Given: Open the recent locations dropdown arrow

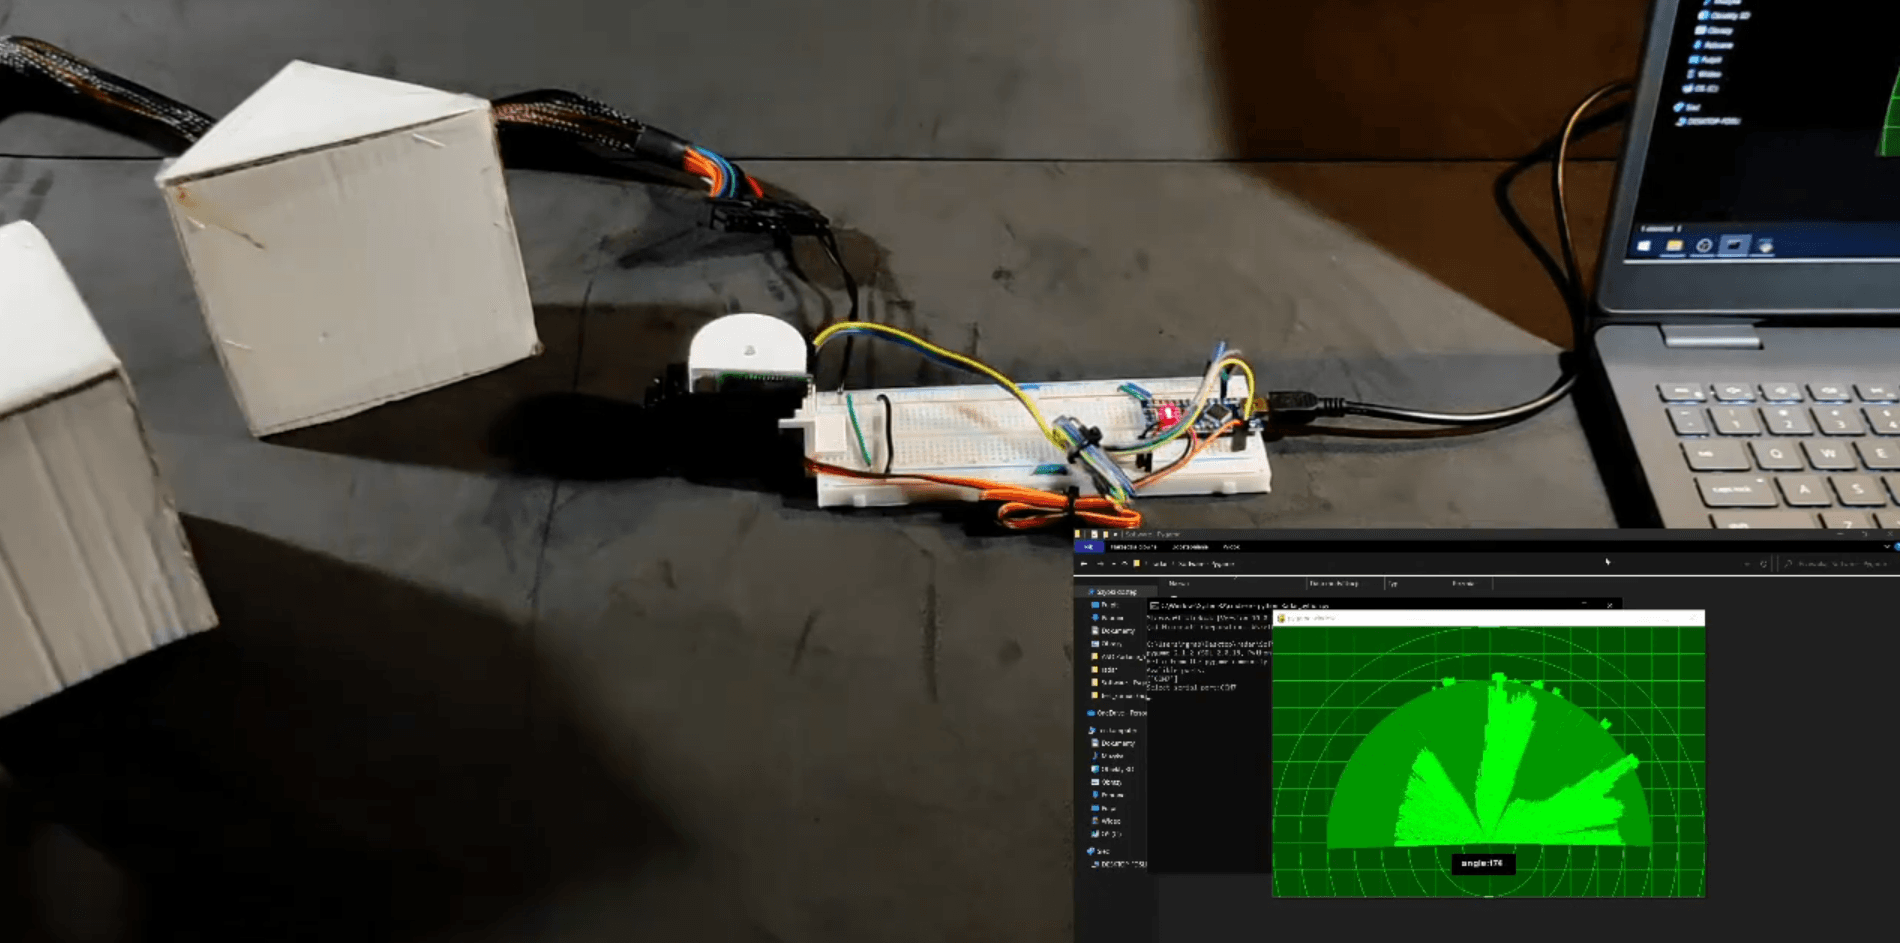Looking at the screenshot, I should pos(1112,564).
